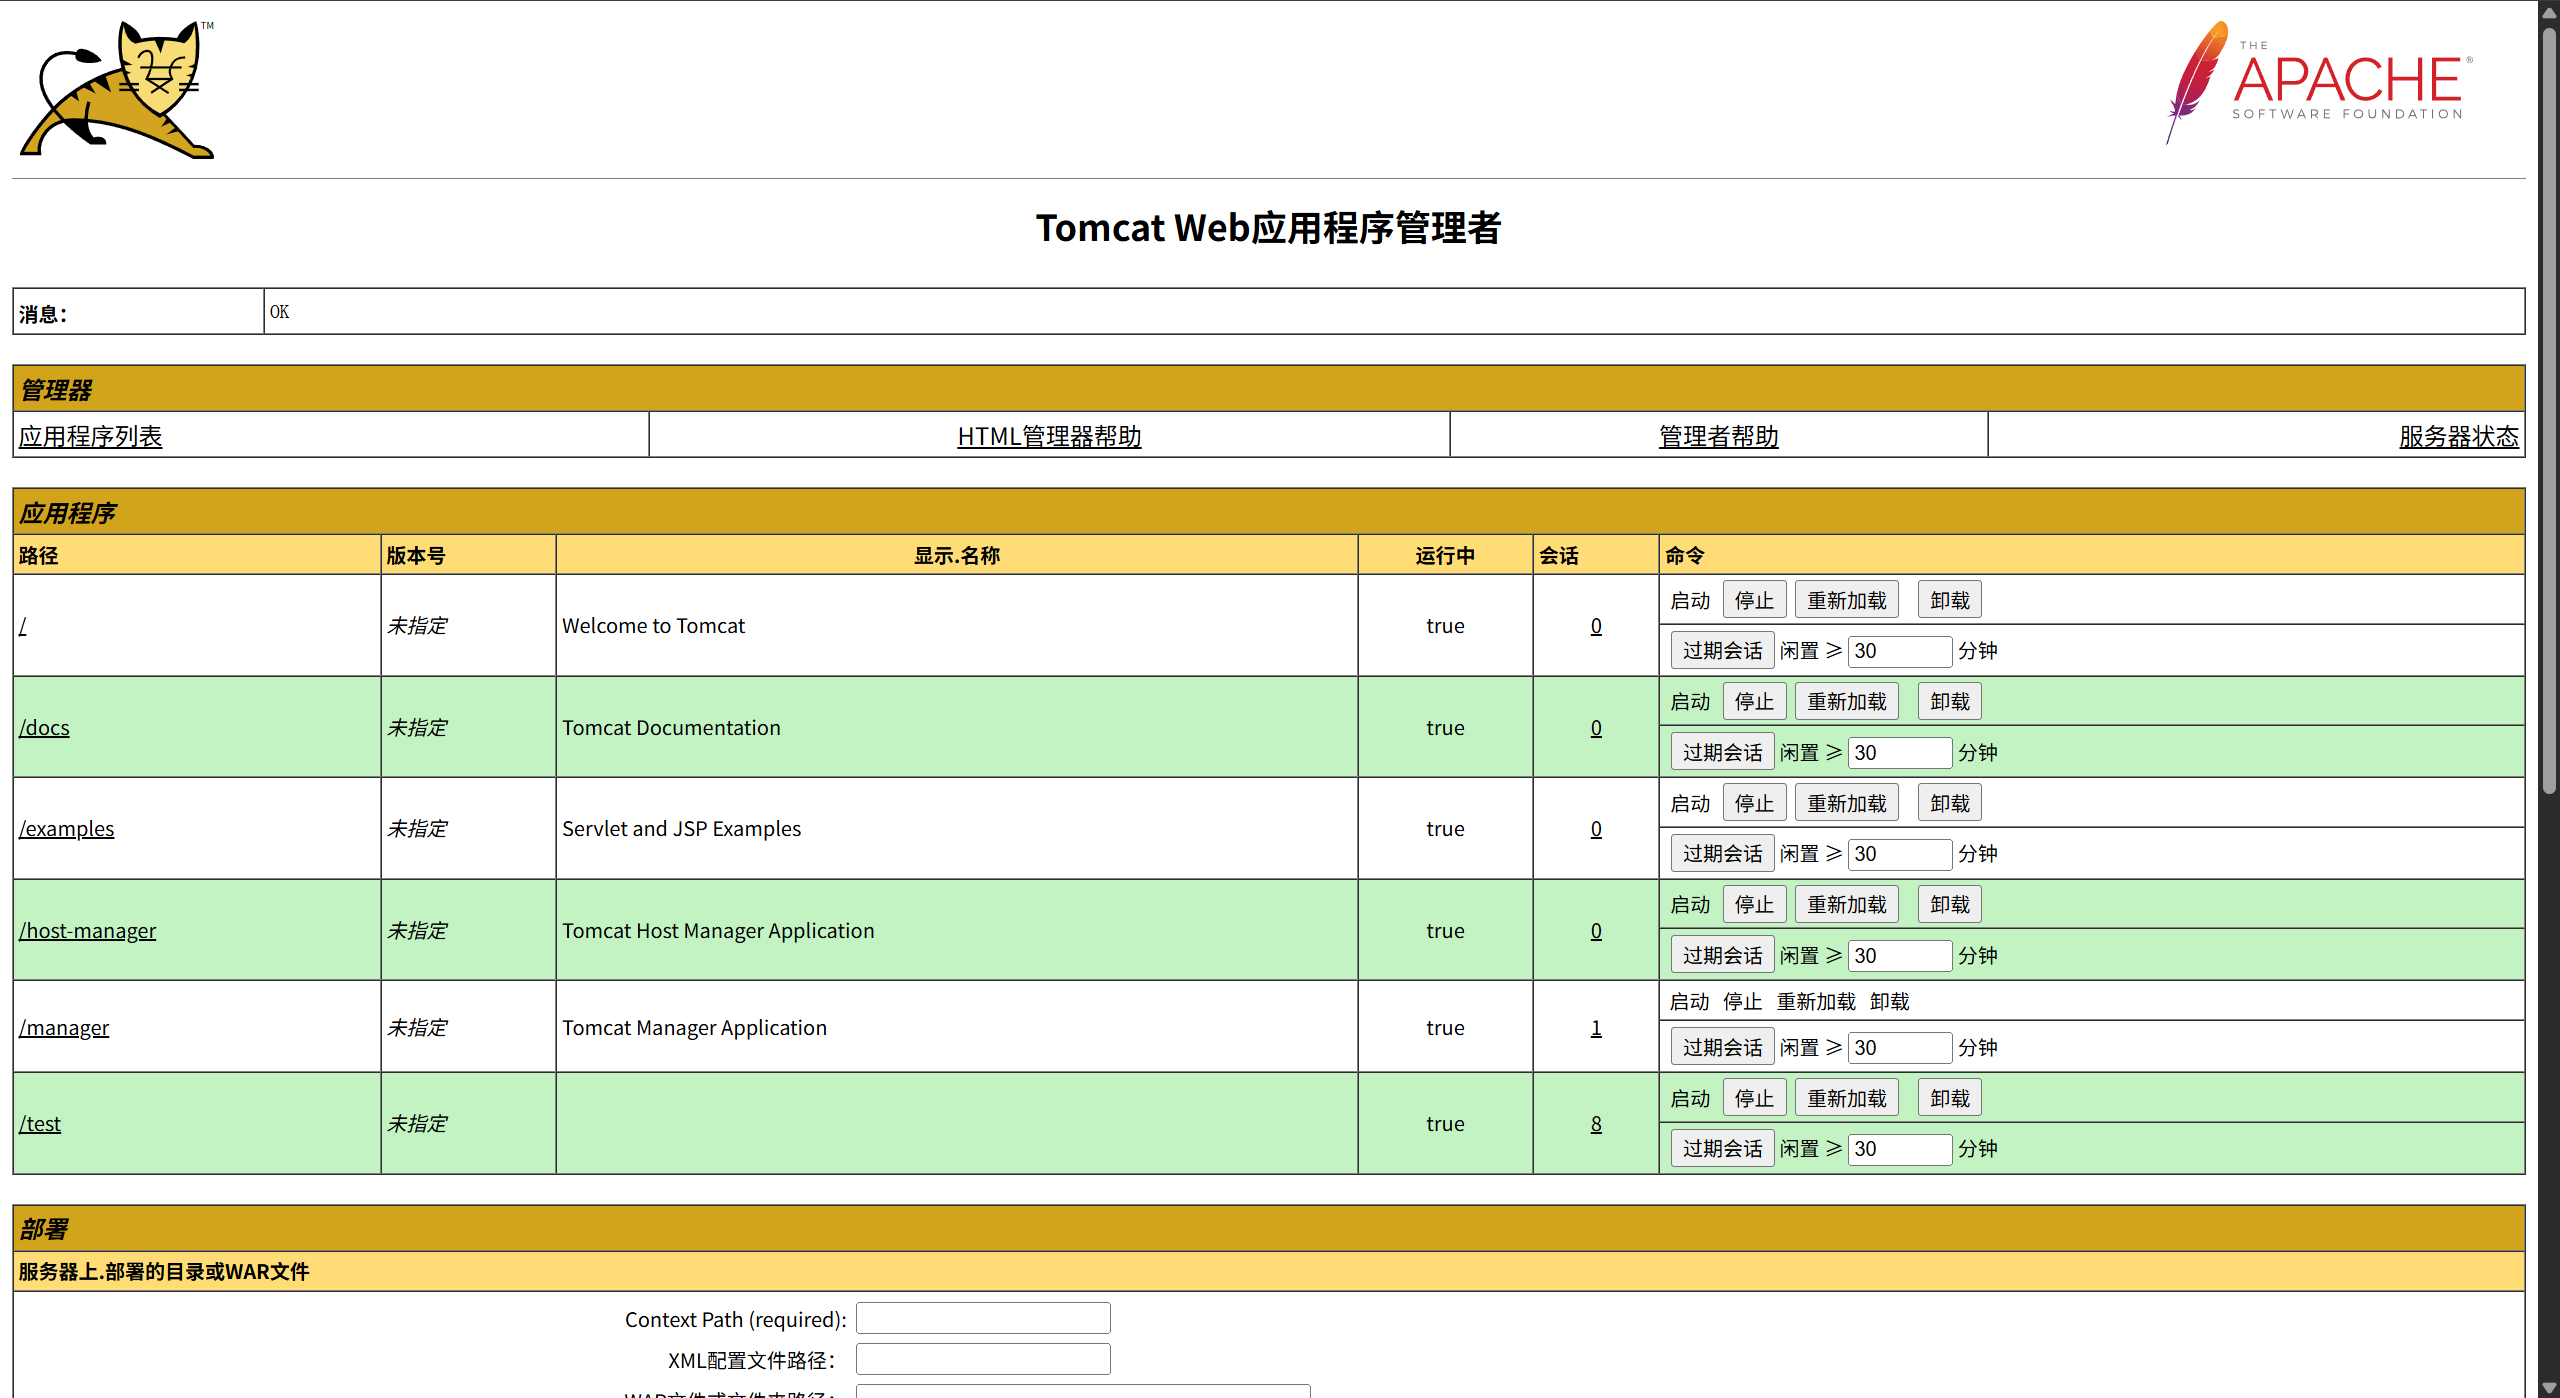The width and height of the screenshot is (2560, 1398).
Task: Expire sessions for root / app
Action: tap(1722, 650)
